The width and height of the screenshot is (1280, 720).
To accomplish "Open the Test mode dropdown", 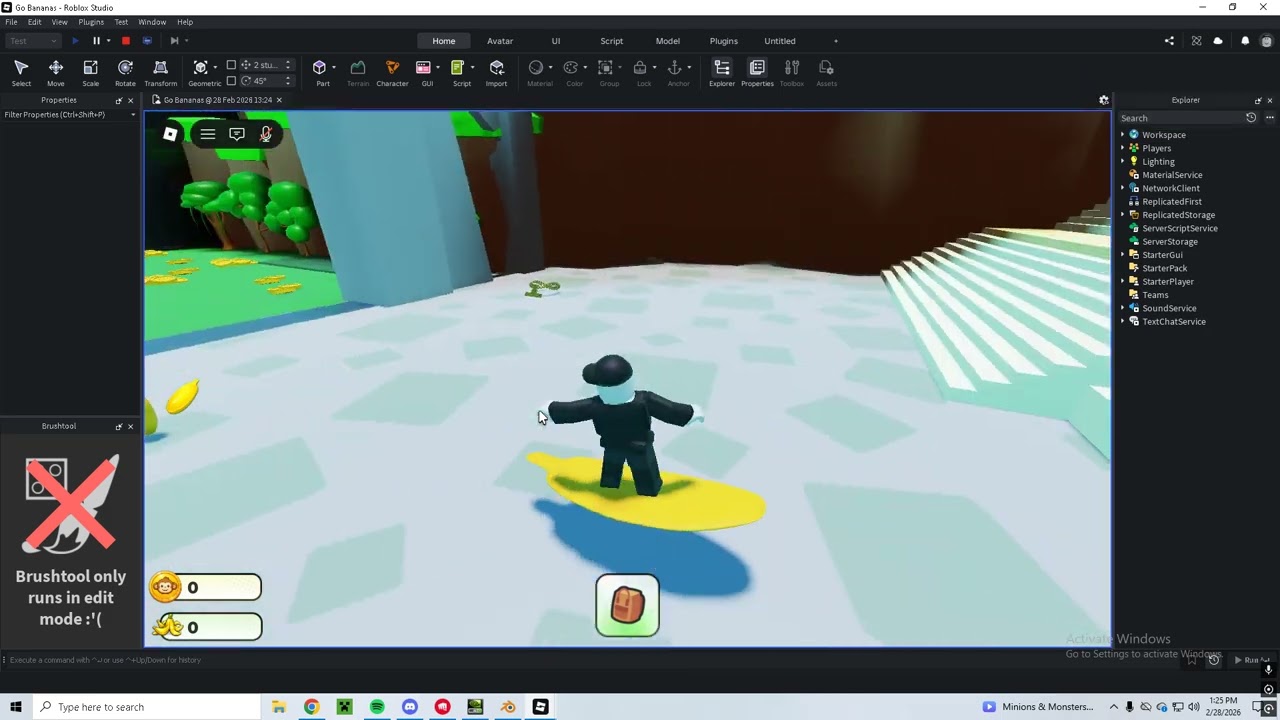I will pos(33,41).
